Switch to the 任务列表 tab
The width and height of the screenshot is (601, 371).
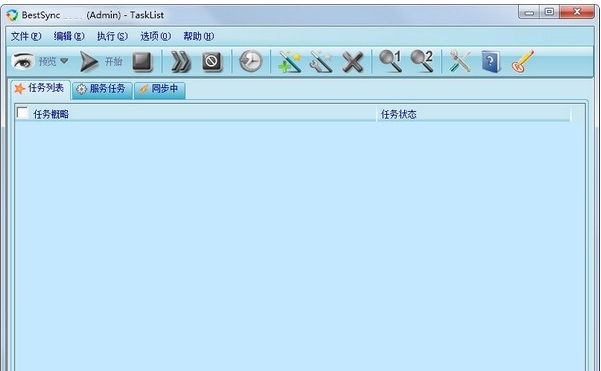coord(40,89)
